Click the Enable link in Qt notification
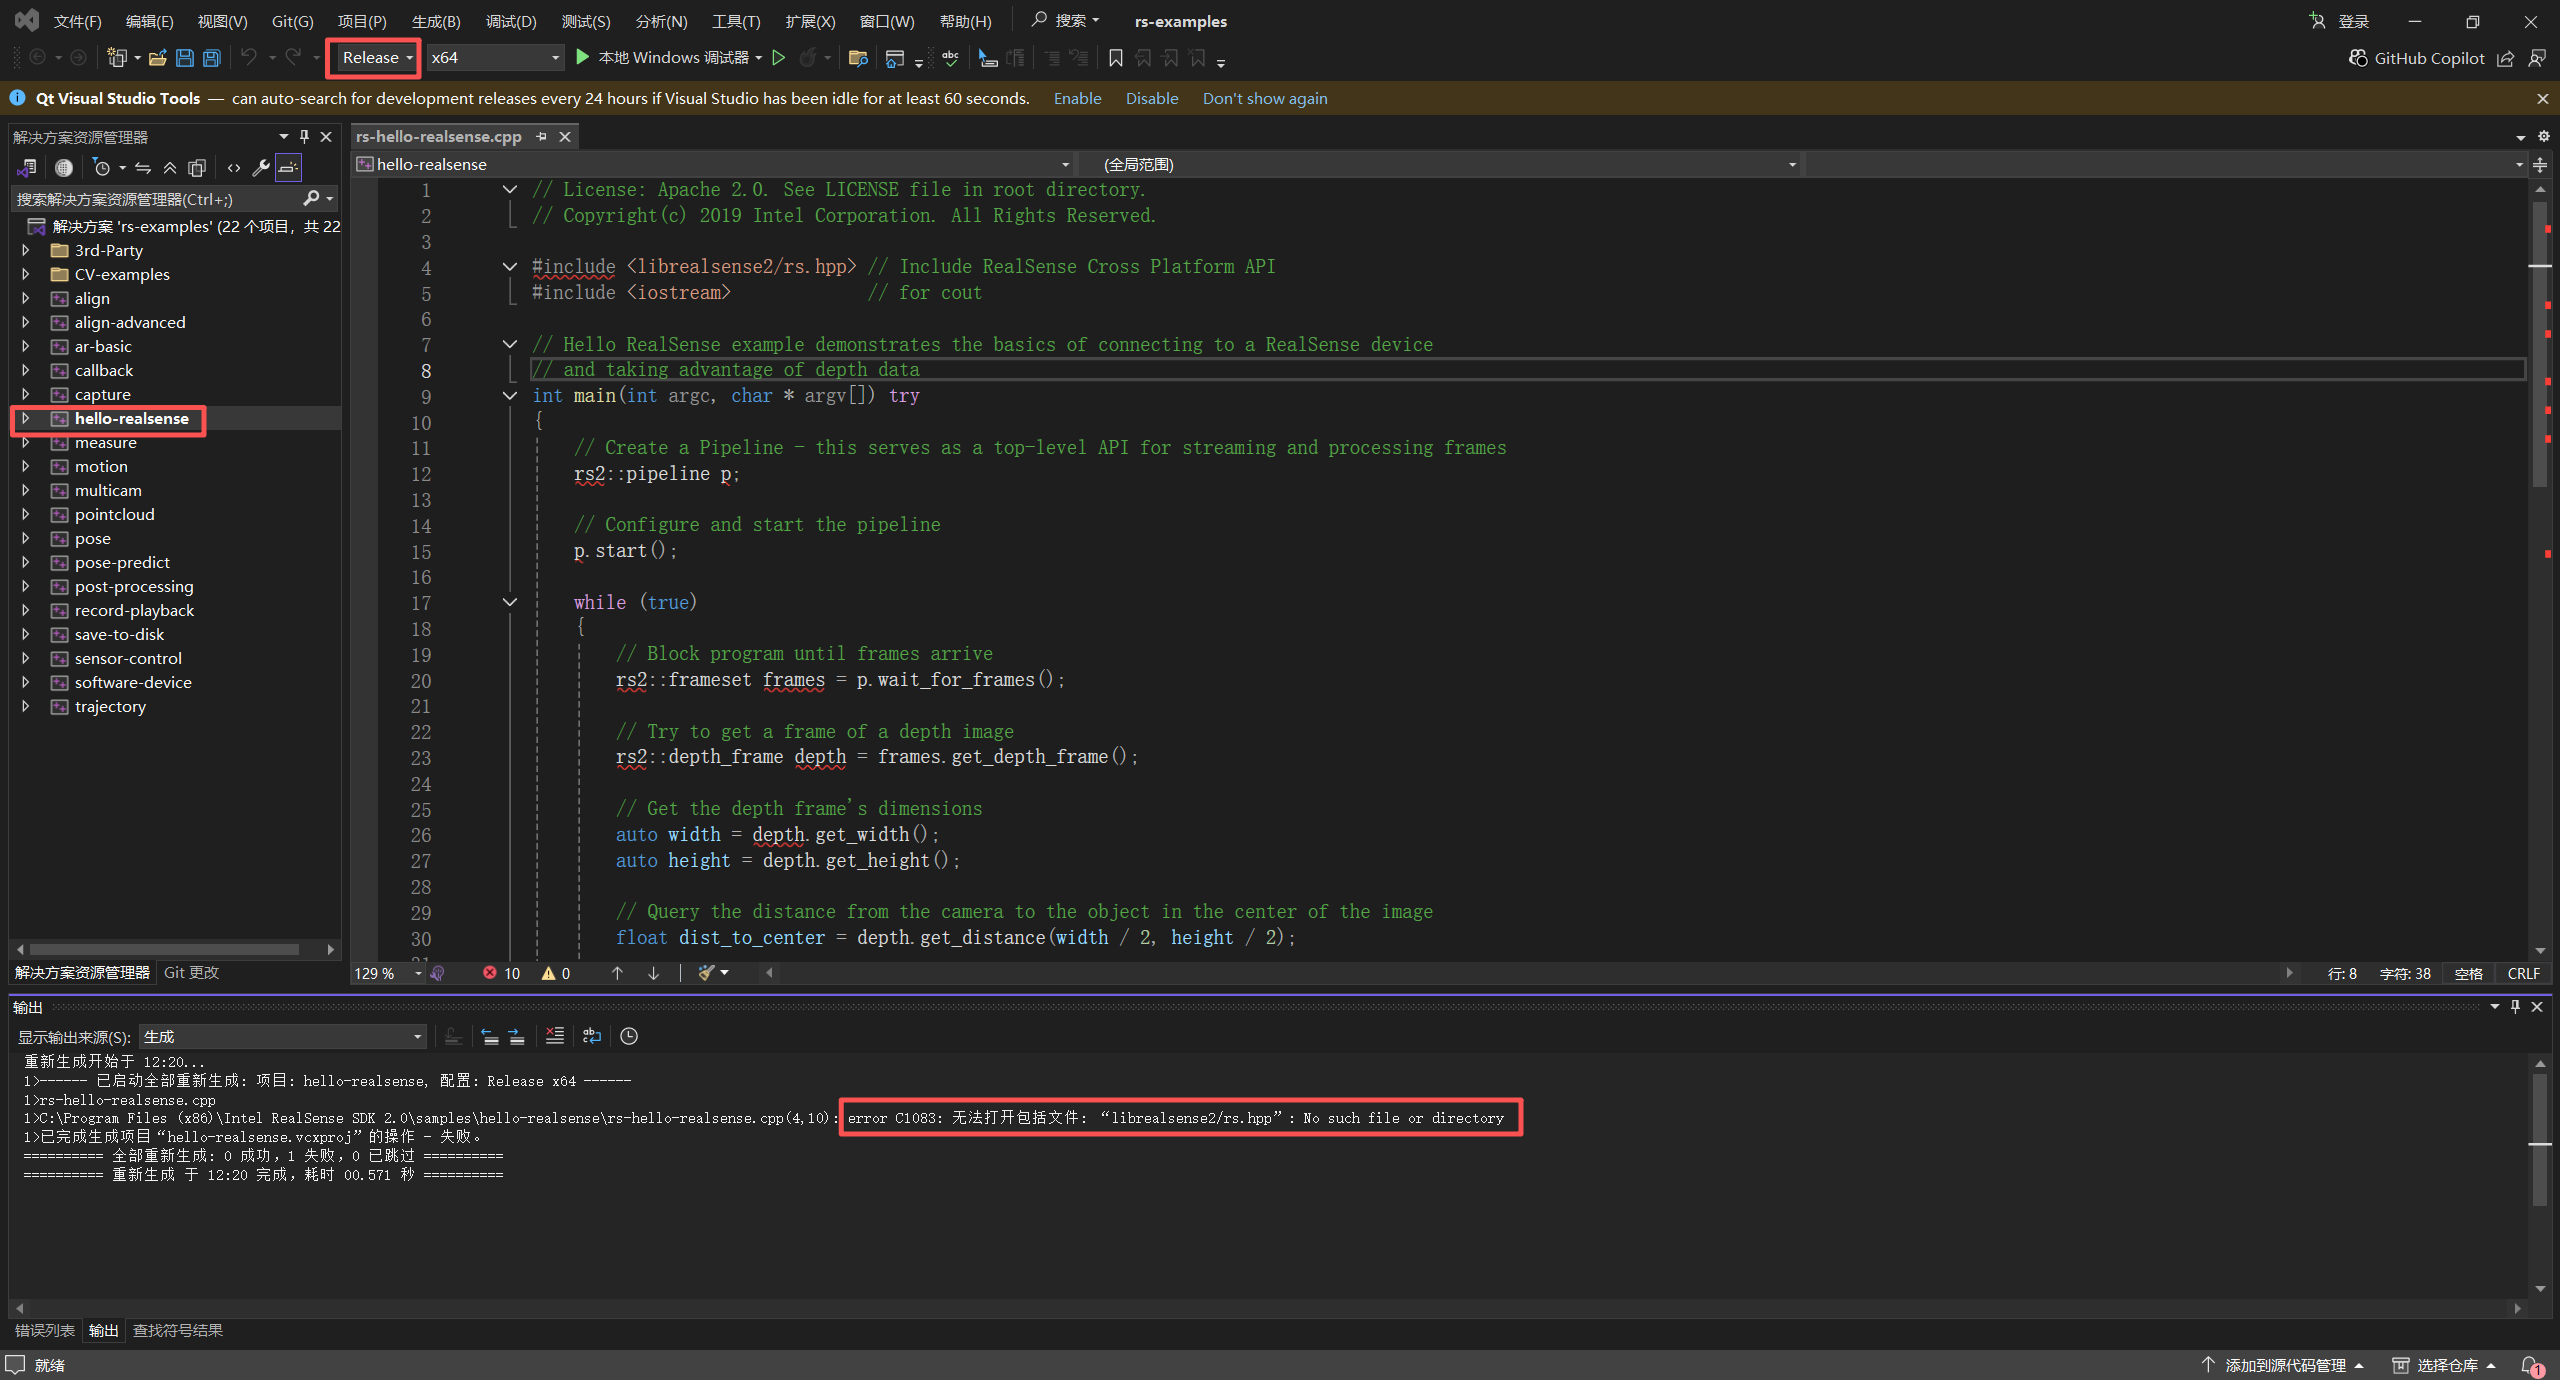The image size is (2560, 1380). pos(1077,98)
